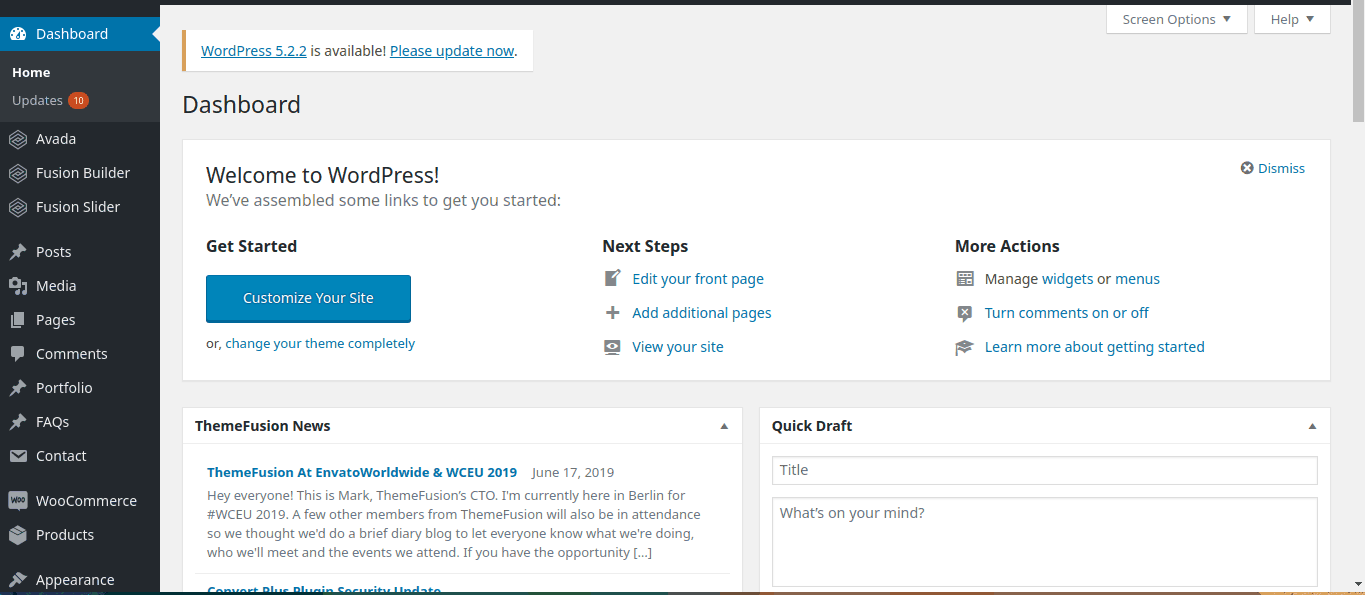This screenshot has width=1365, height=595.
Task: Click the Comments bubble icon
Action: click(x=18, y=354)
